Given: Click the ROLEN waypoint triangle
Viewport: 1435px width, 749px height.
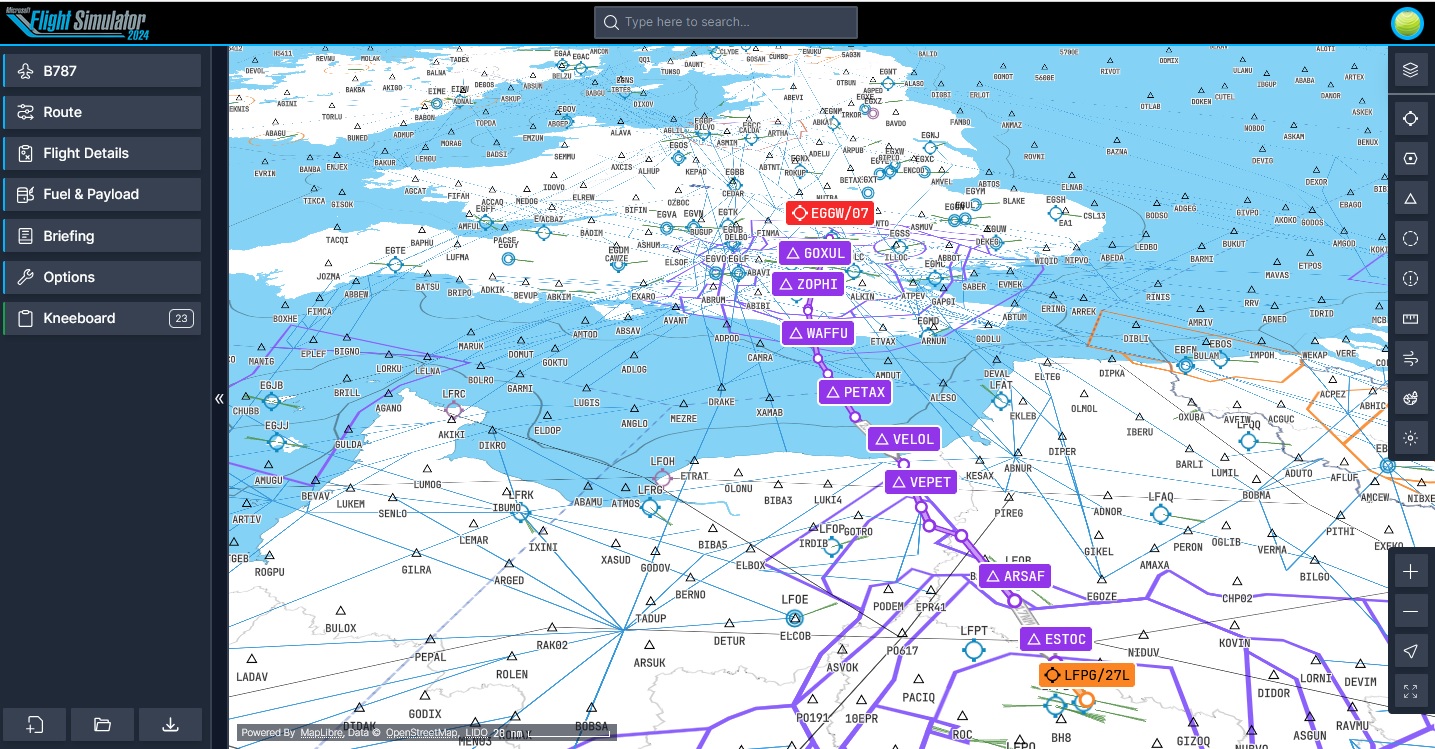Looking at the screenshot, I should tap(511, 658).
